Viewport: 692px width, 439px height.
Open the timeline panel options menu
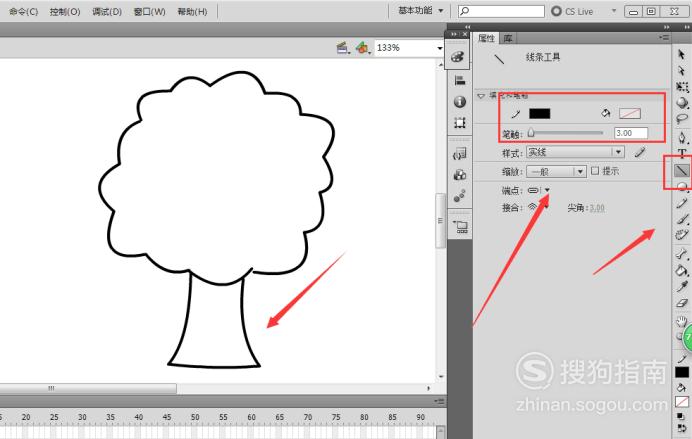[439, 401]
